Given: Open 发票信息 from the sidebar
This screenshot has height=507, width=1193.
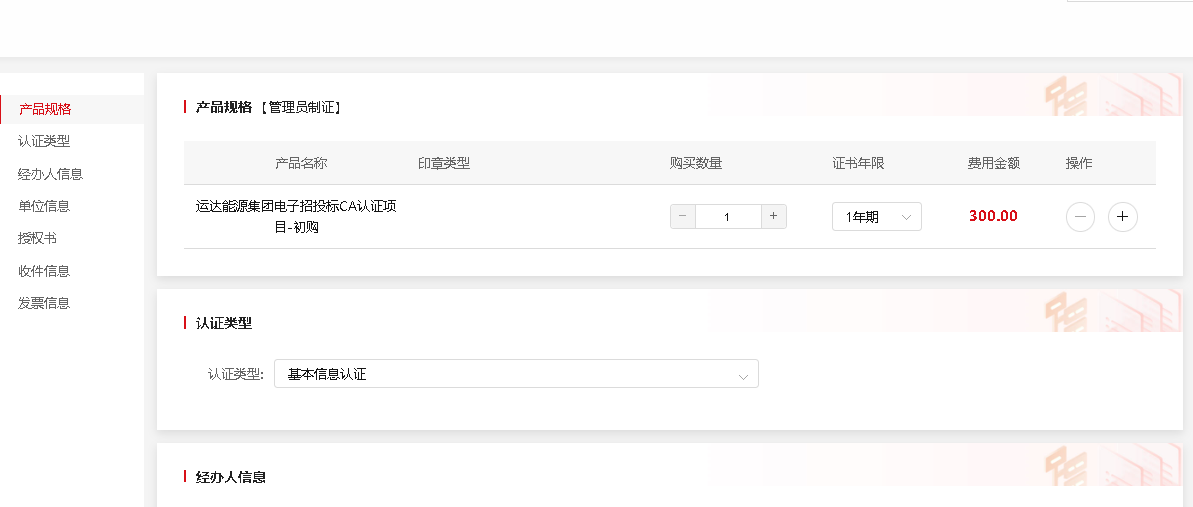Looking at the screenshot, I should tap(44, 303).
